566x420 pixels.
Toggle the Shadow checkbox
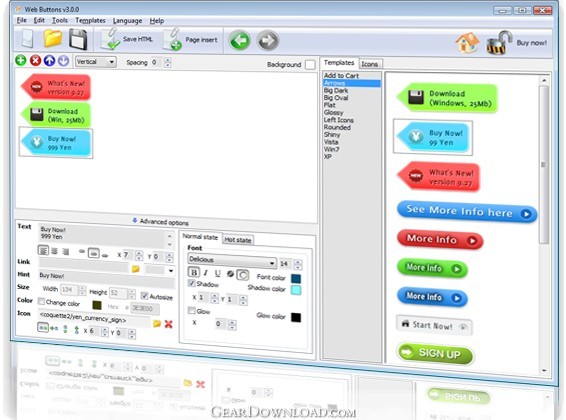192,283
